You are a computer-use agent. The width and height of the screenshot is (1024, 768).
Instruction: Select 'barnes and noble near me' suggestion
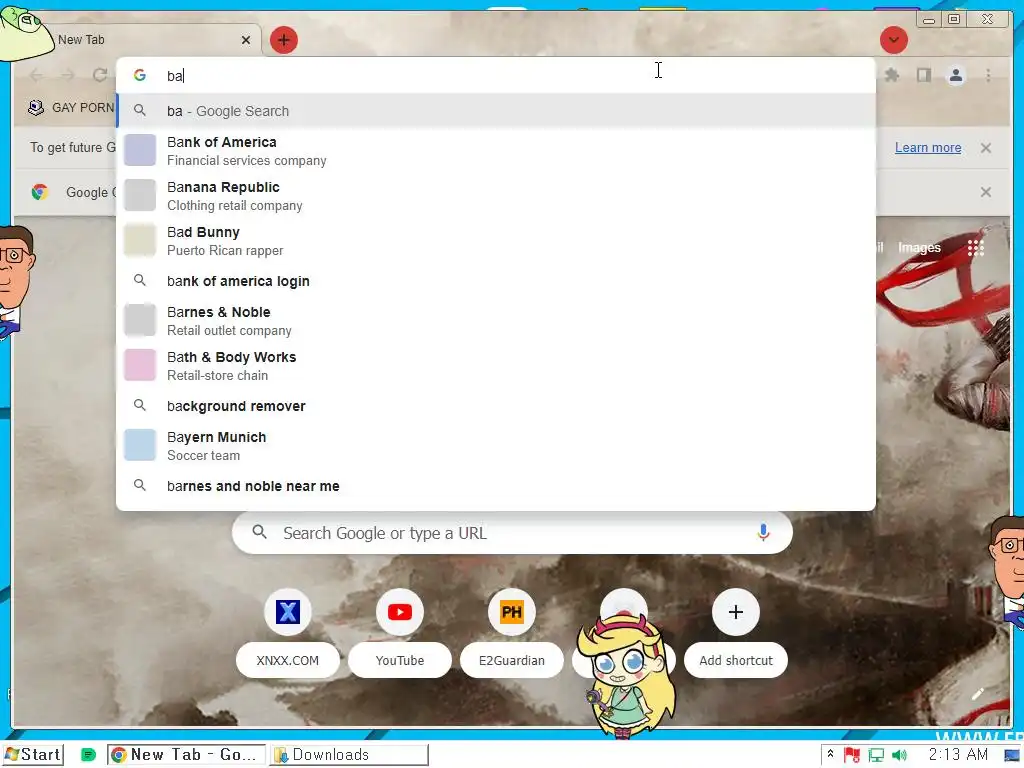pos(496,486)
